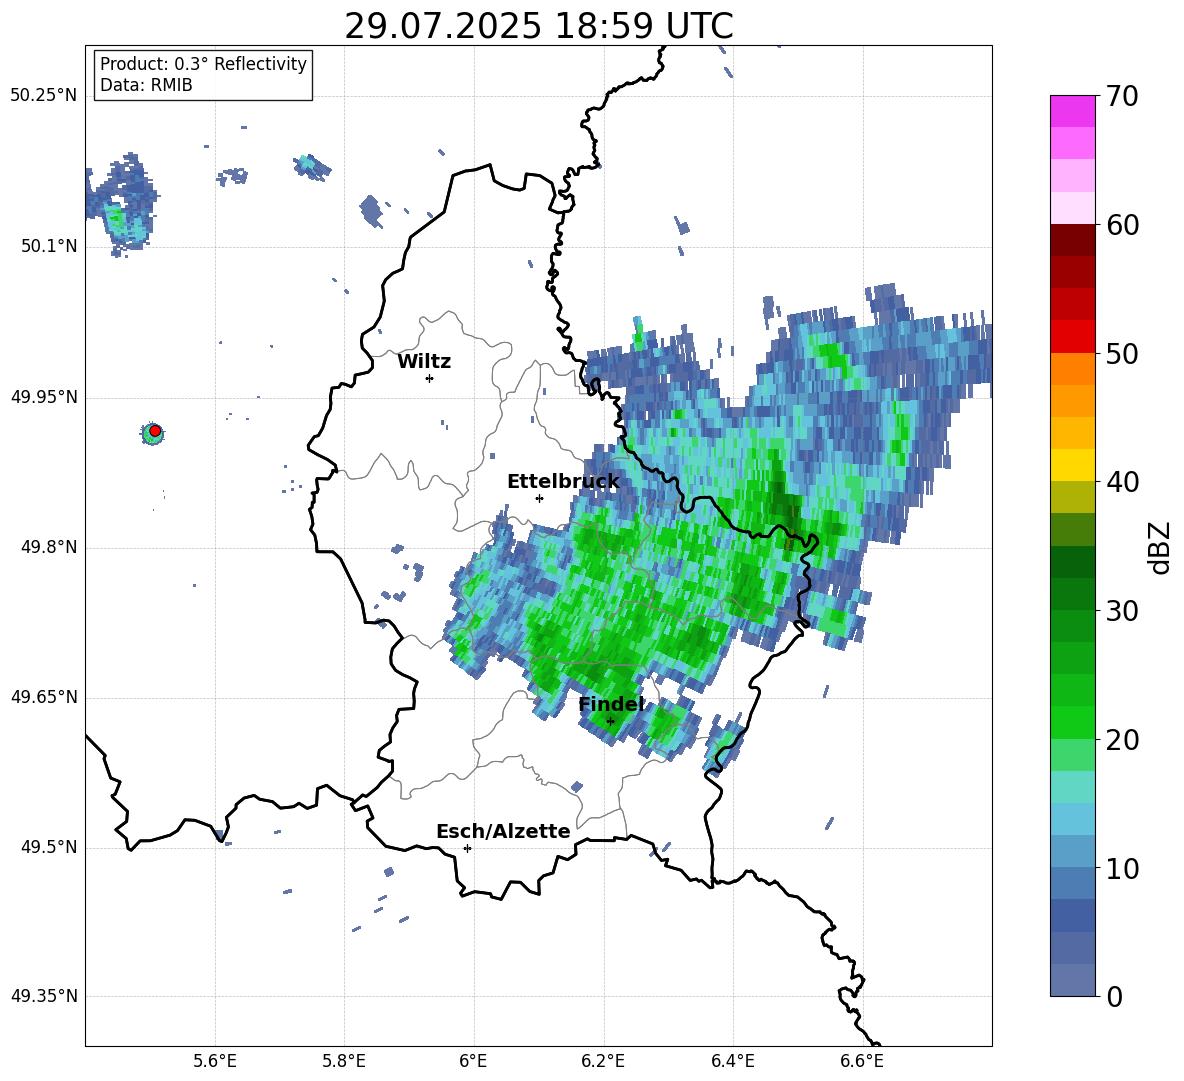Click the red dot marker on the map
1184x1081 pixels.
point(155,431)
